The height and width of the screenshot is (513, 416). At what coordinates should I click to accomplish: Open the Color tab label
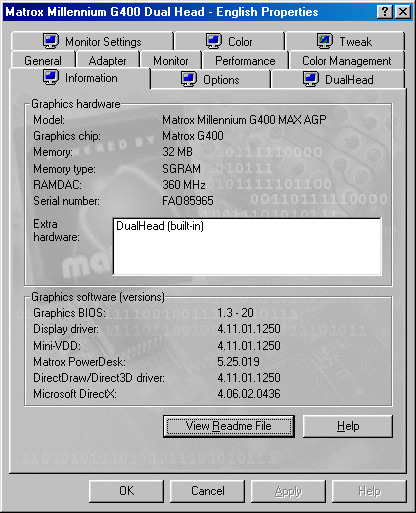coord(240,42)
